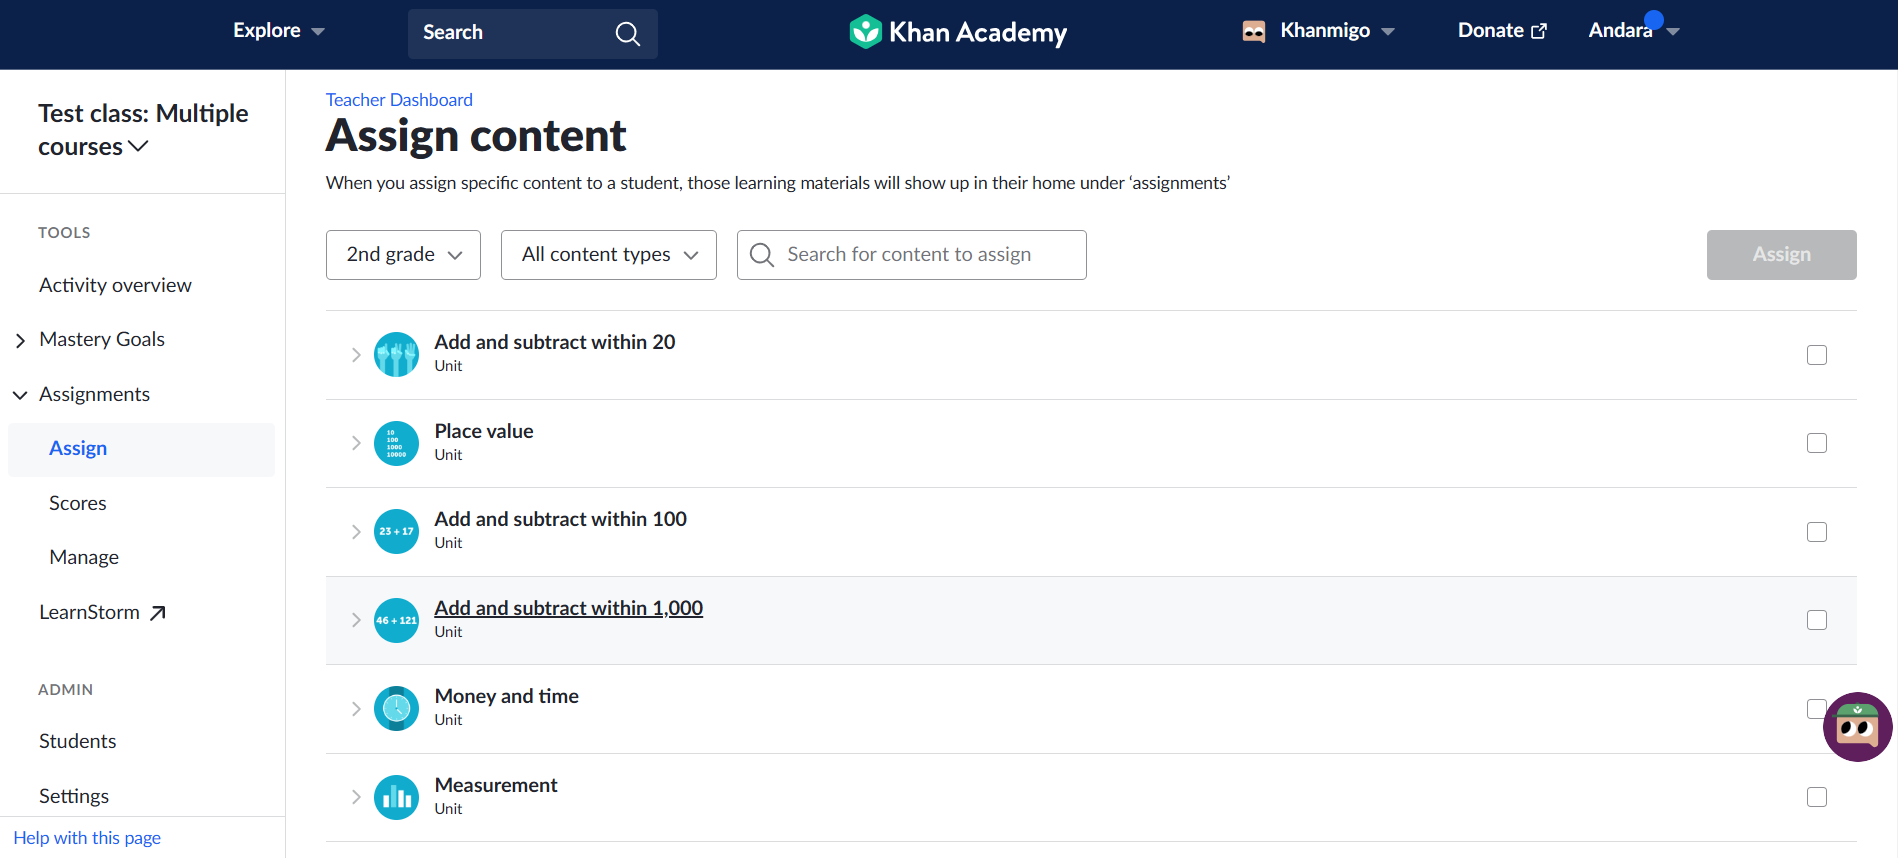Check the Measurement checkbox
This screenshot has height=858, width=1898.
coord(1817,797)
